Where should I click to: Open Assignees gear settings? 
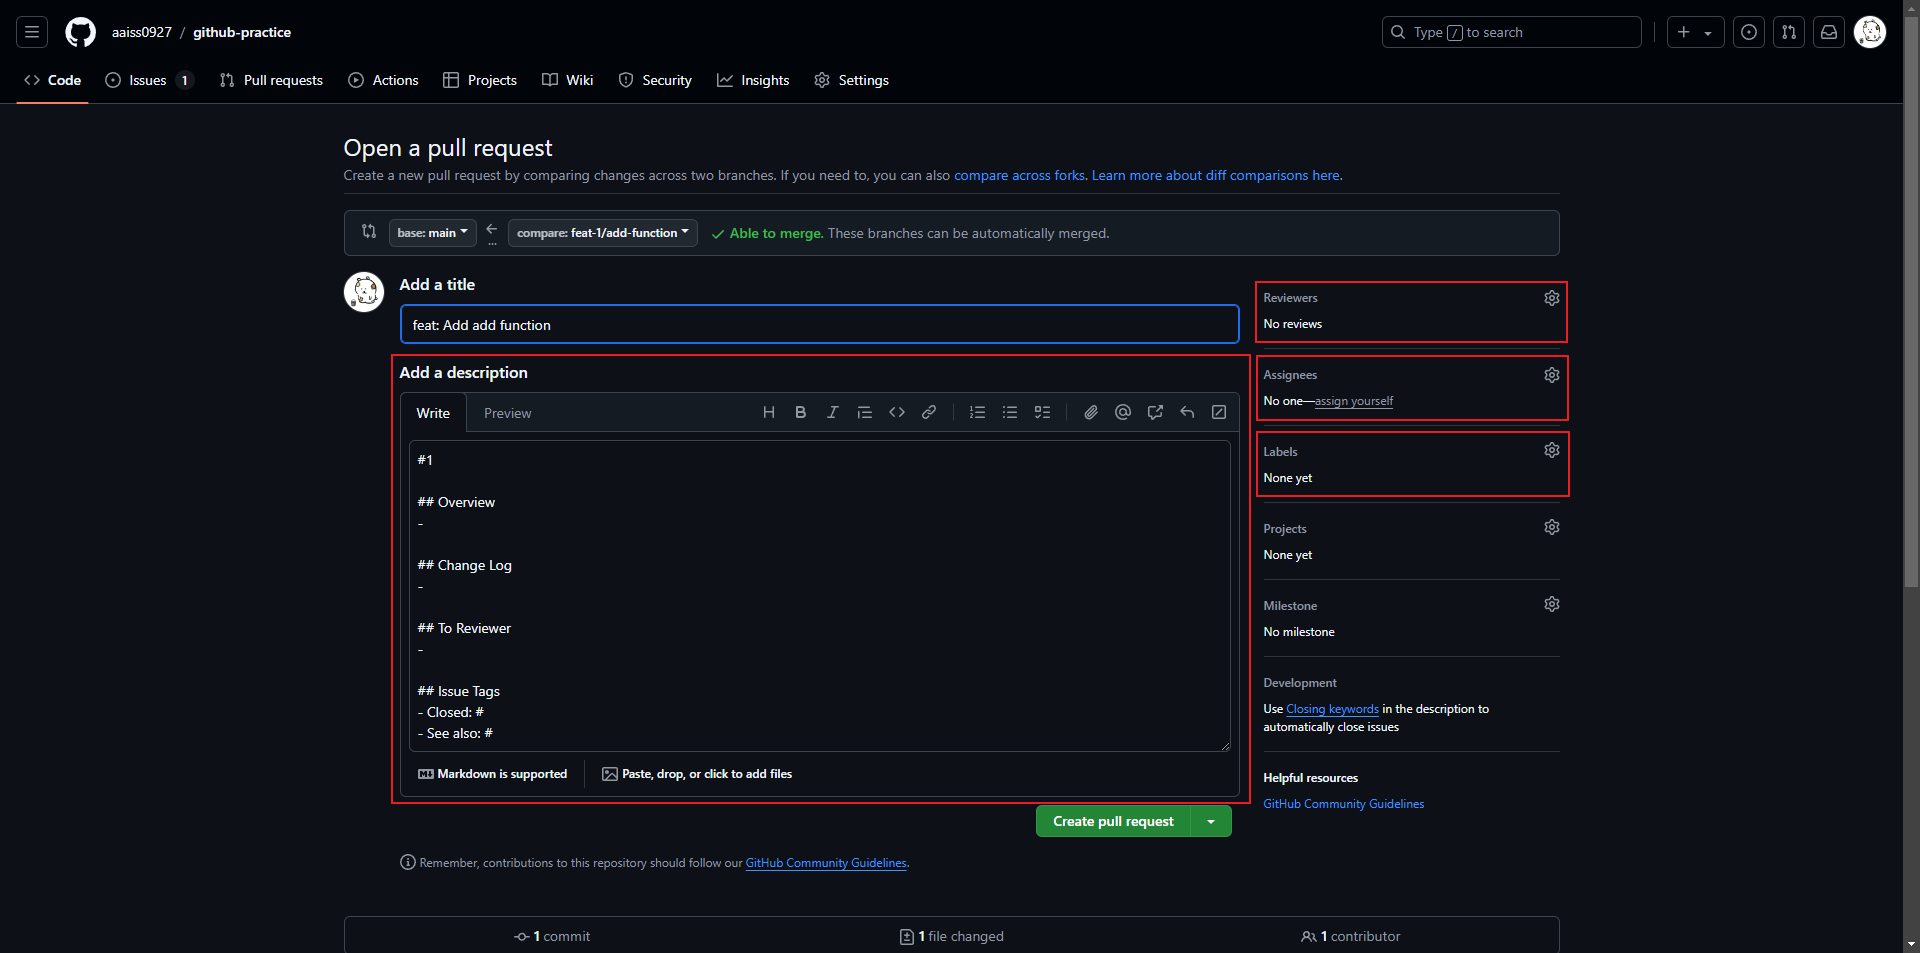click(x=1552, y=375)
